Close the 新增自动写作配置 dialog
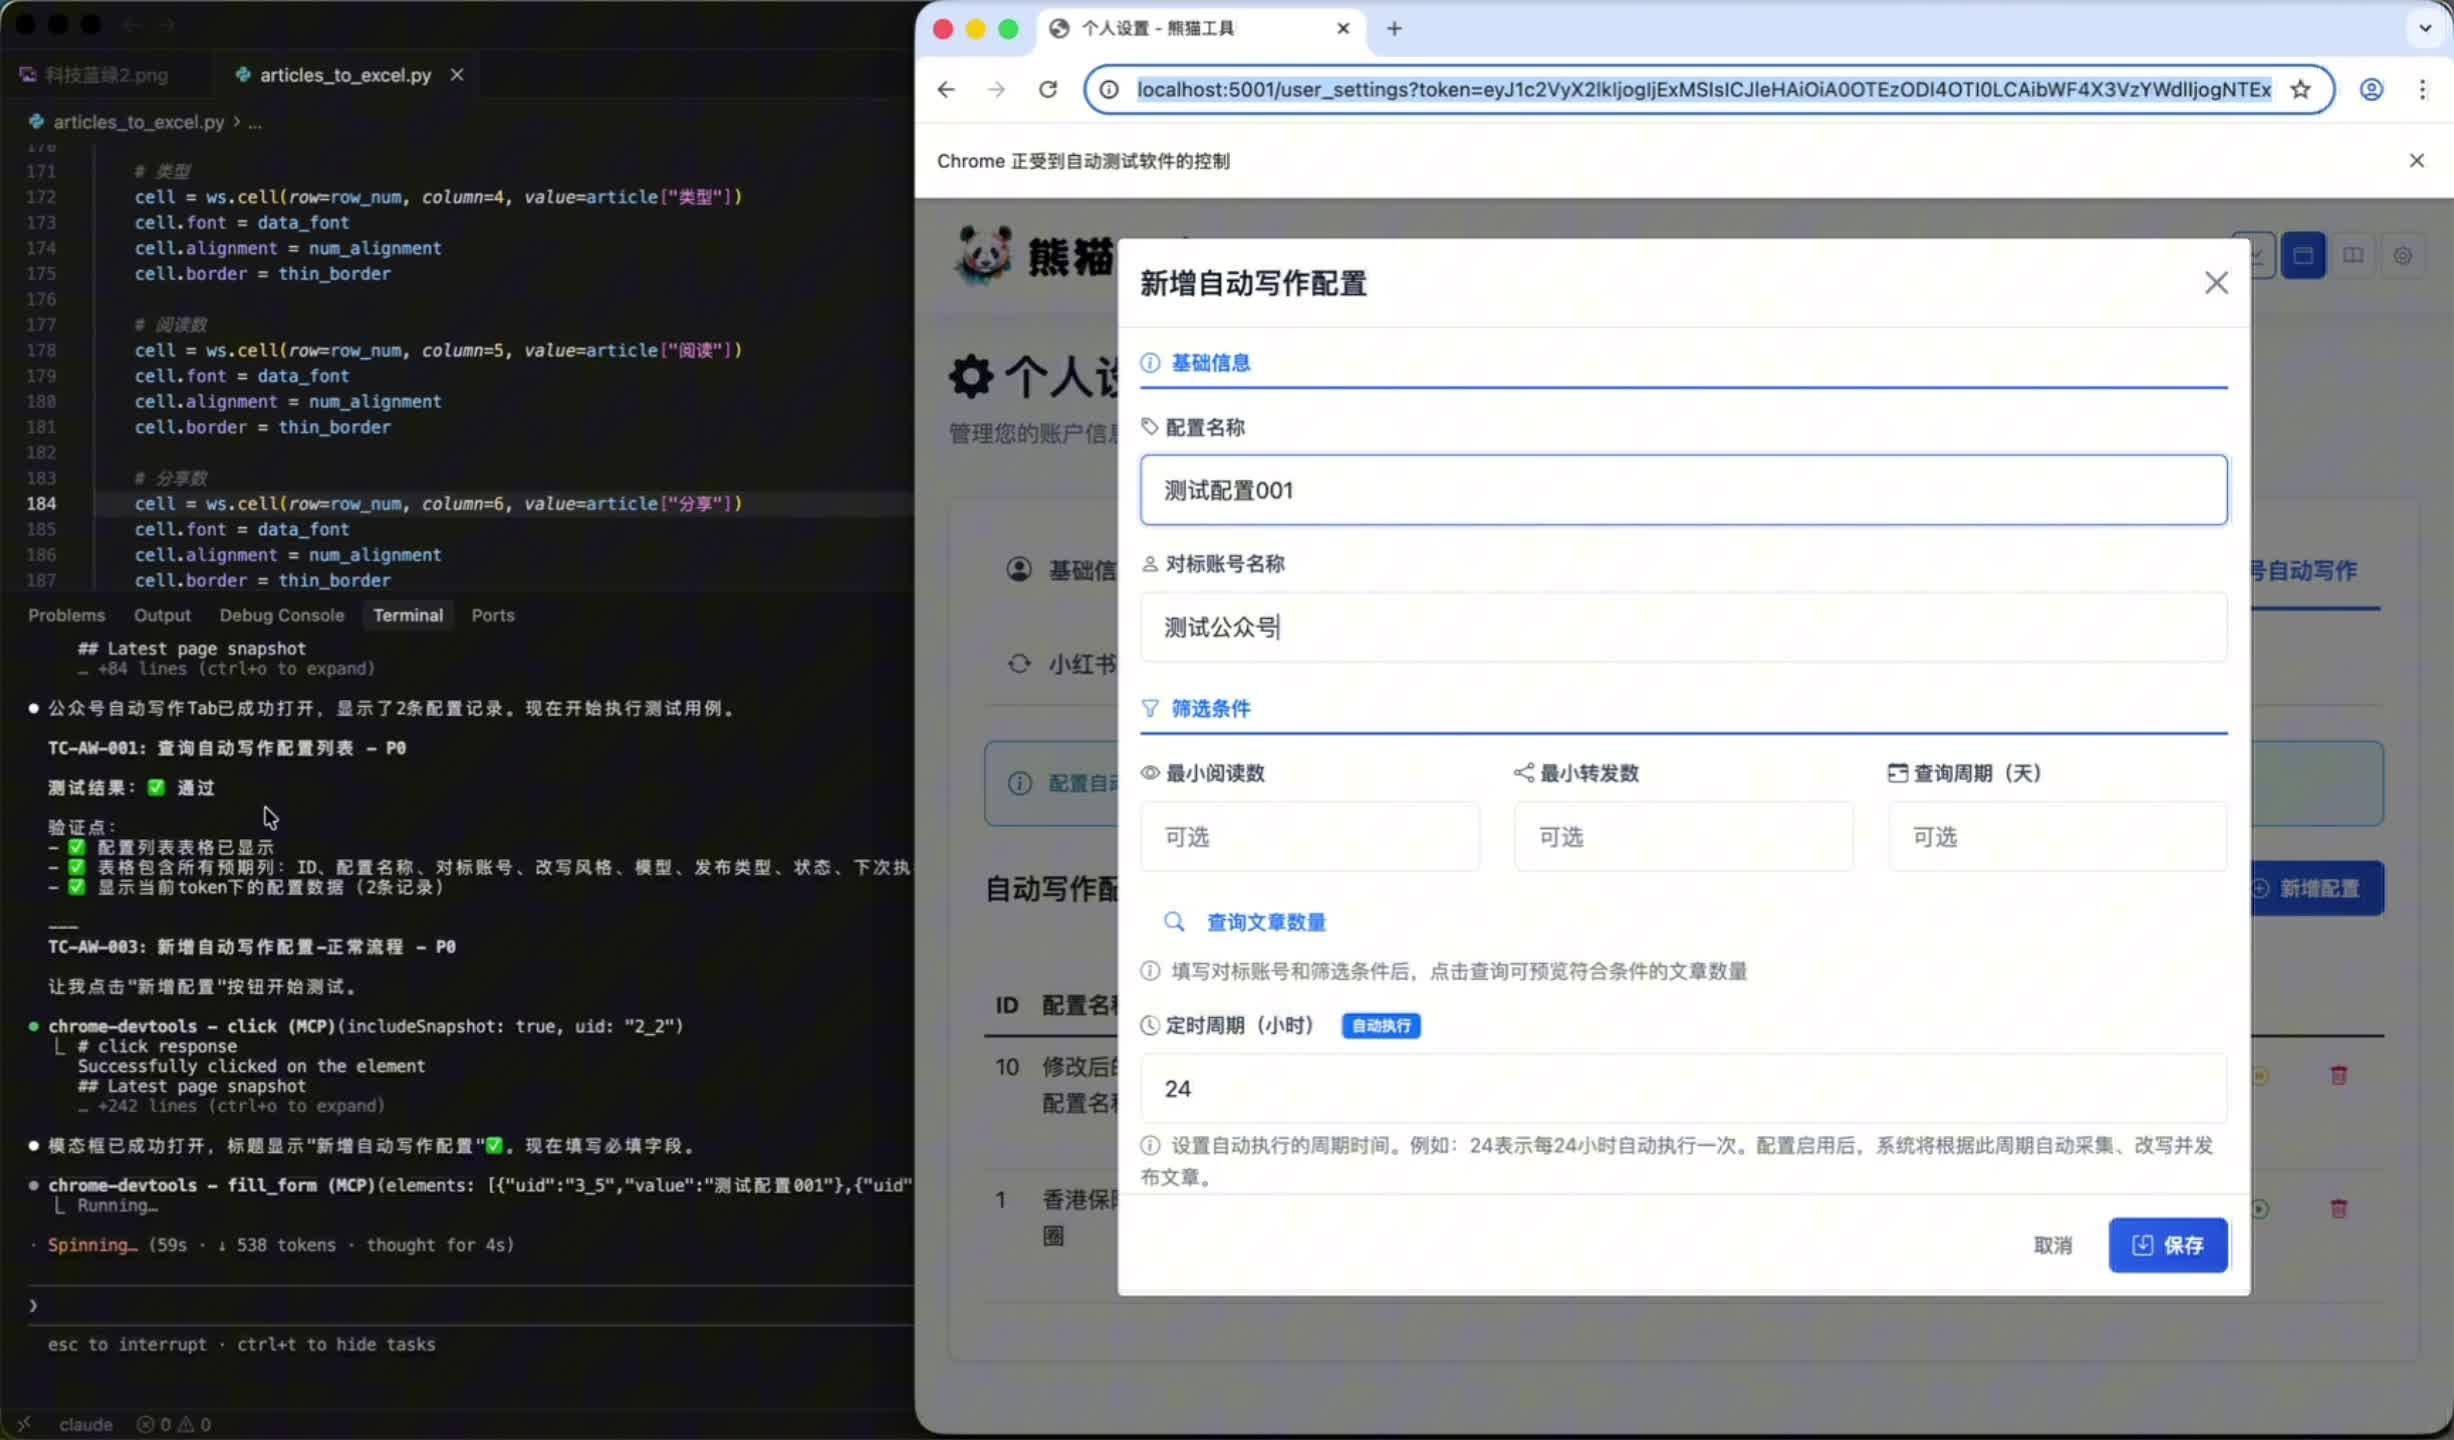2454x1440 pixels. click(x=2216, y=283)
